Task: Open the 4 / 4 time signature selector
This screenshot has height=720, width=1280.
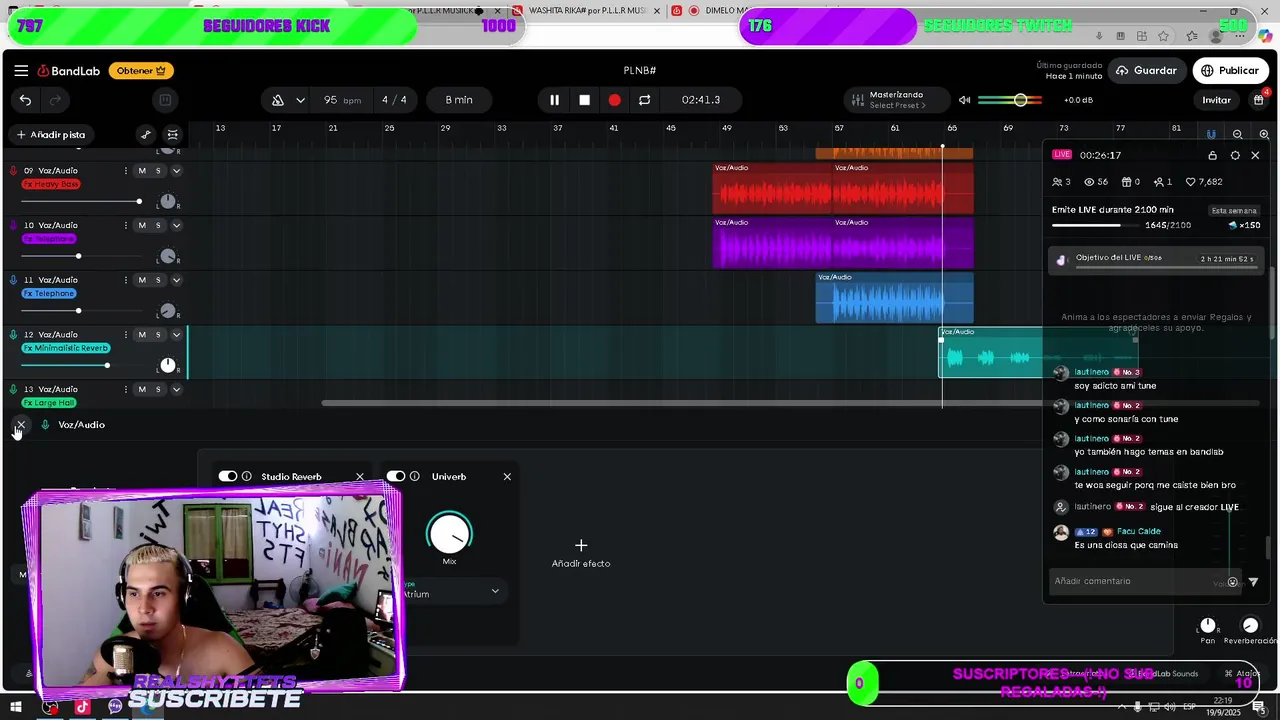Action: [394, 100]
